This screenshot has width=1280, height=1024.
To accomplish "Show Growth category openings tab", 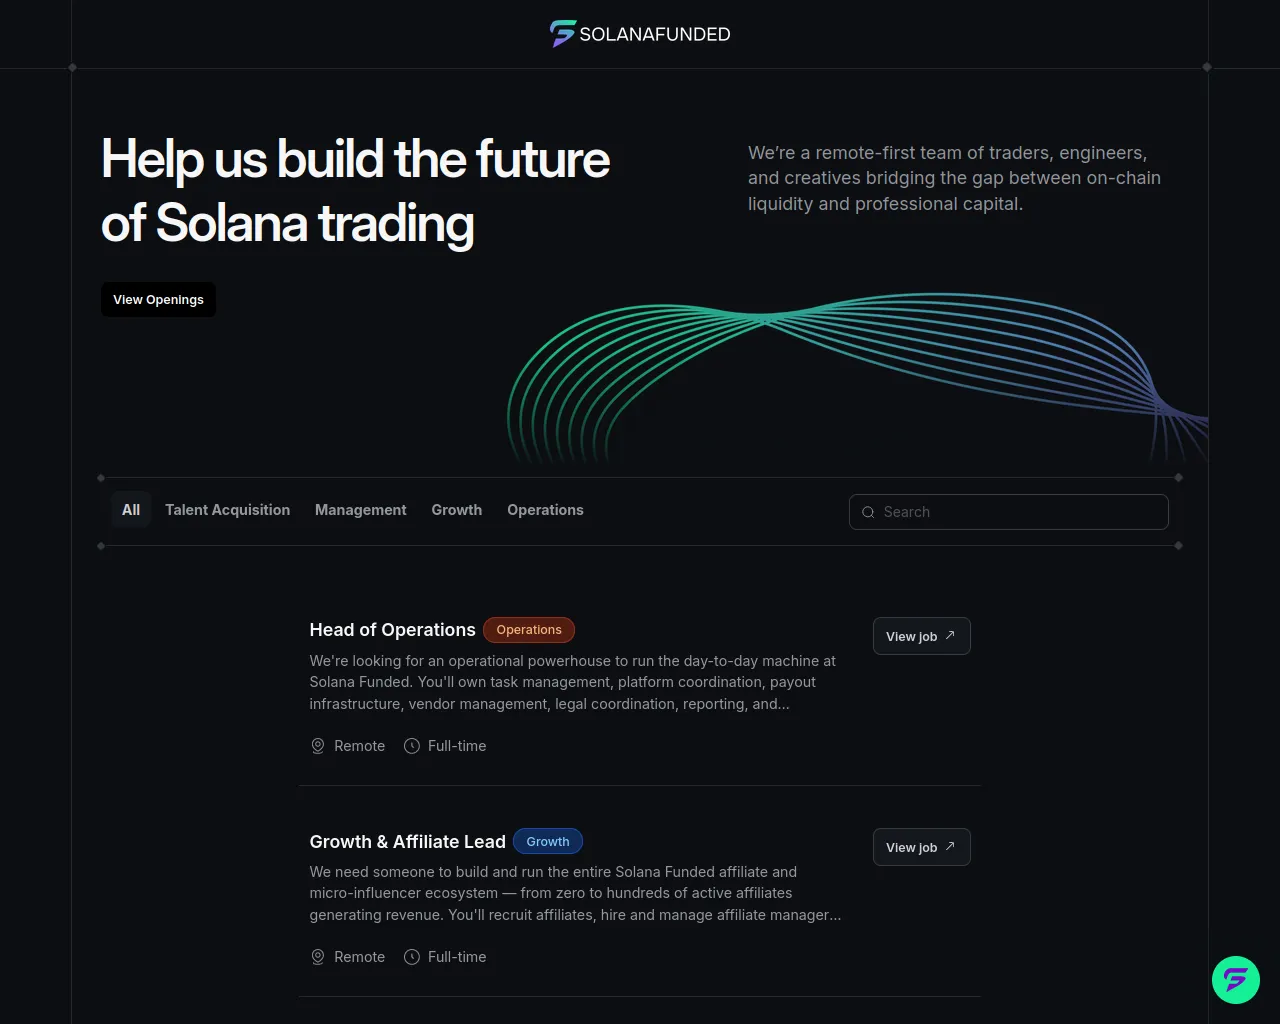I will click(456, 510).
